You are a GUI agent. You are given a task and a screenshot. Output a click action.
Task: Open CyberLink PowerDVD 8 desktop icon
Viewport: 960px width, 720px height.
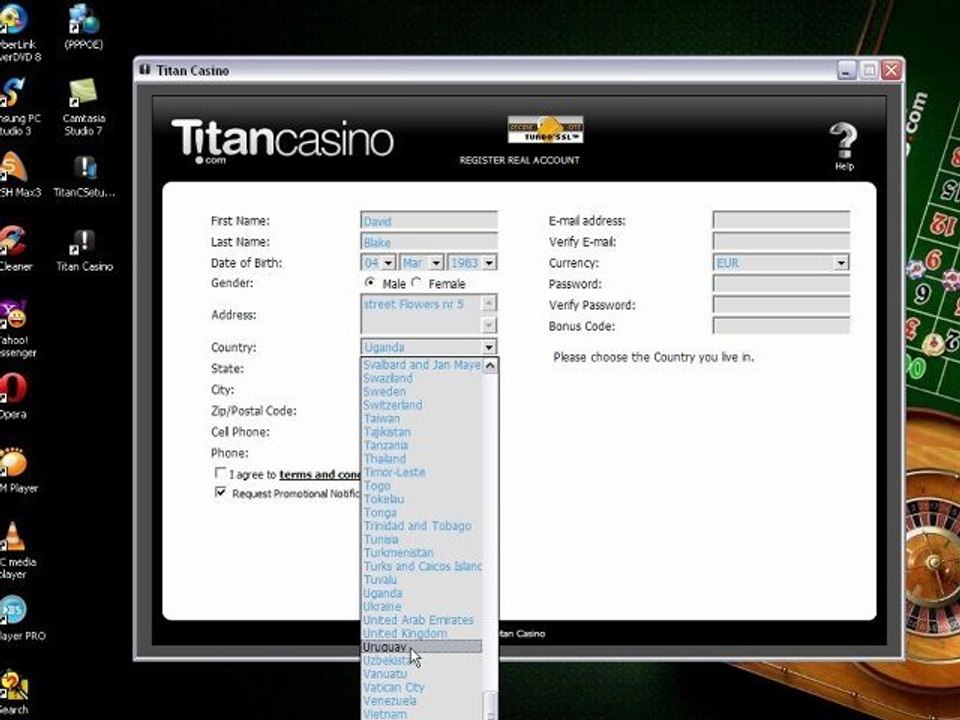click(20, 34)
